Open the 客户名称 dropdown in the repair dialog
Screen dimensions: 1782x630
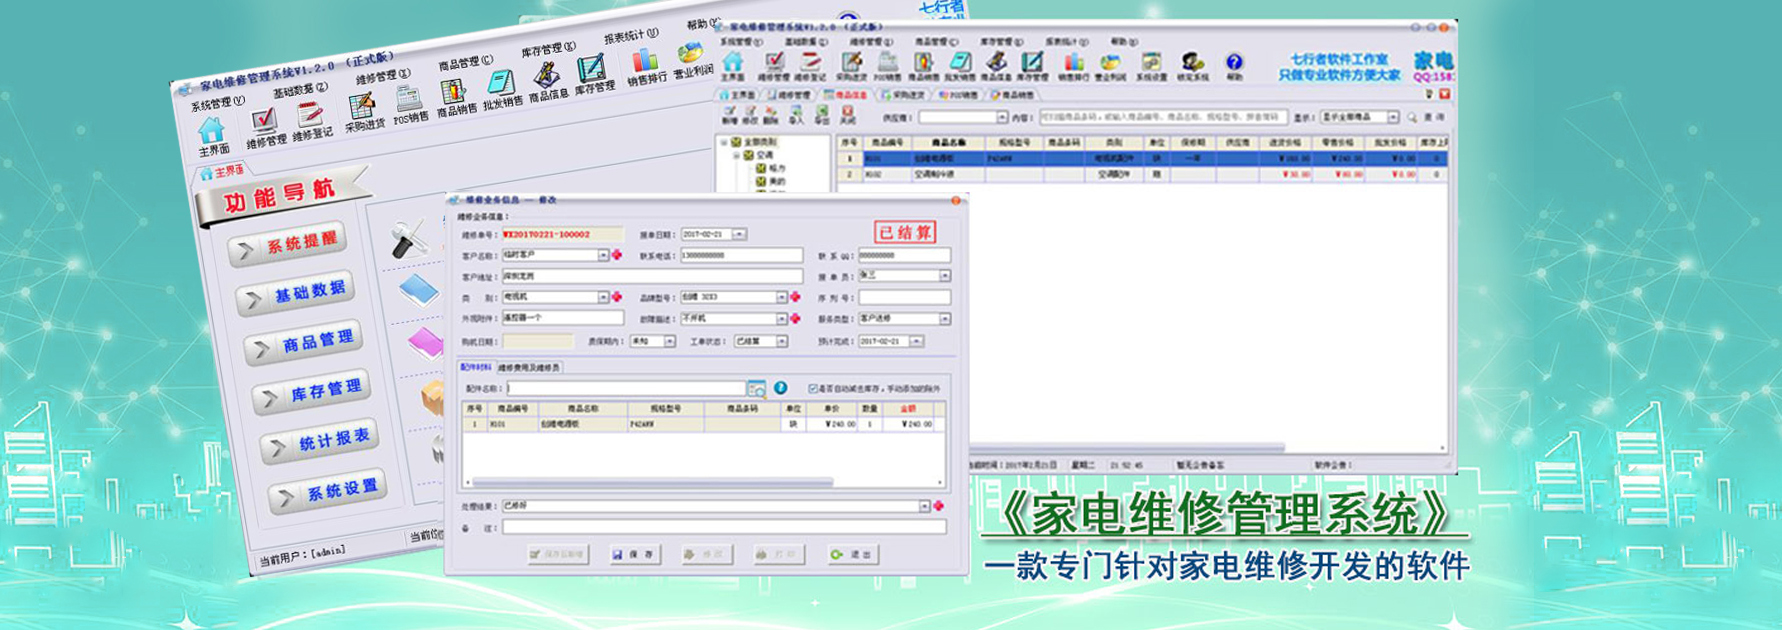coord(603,255)
